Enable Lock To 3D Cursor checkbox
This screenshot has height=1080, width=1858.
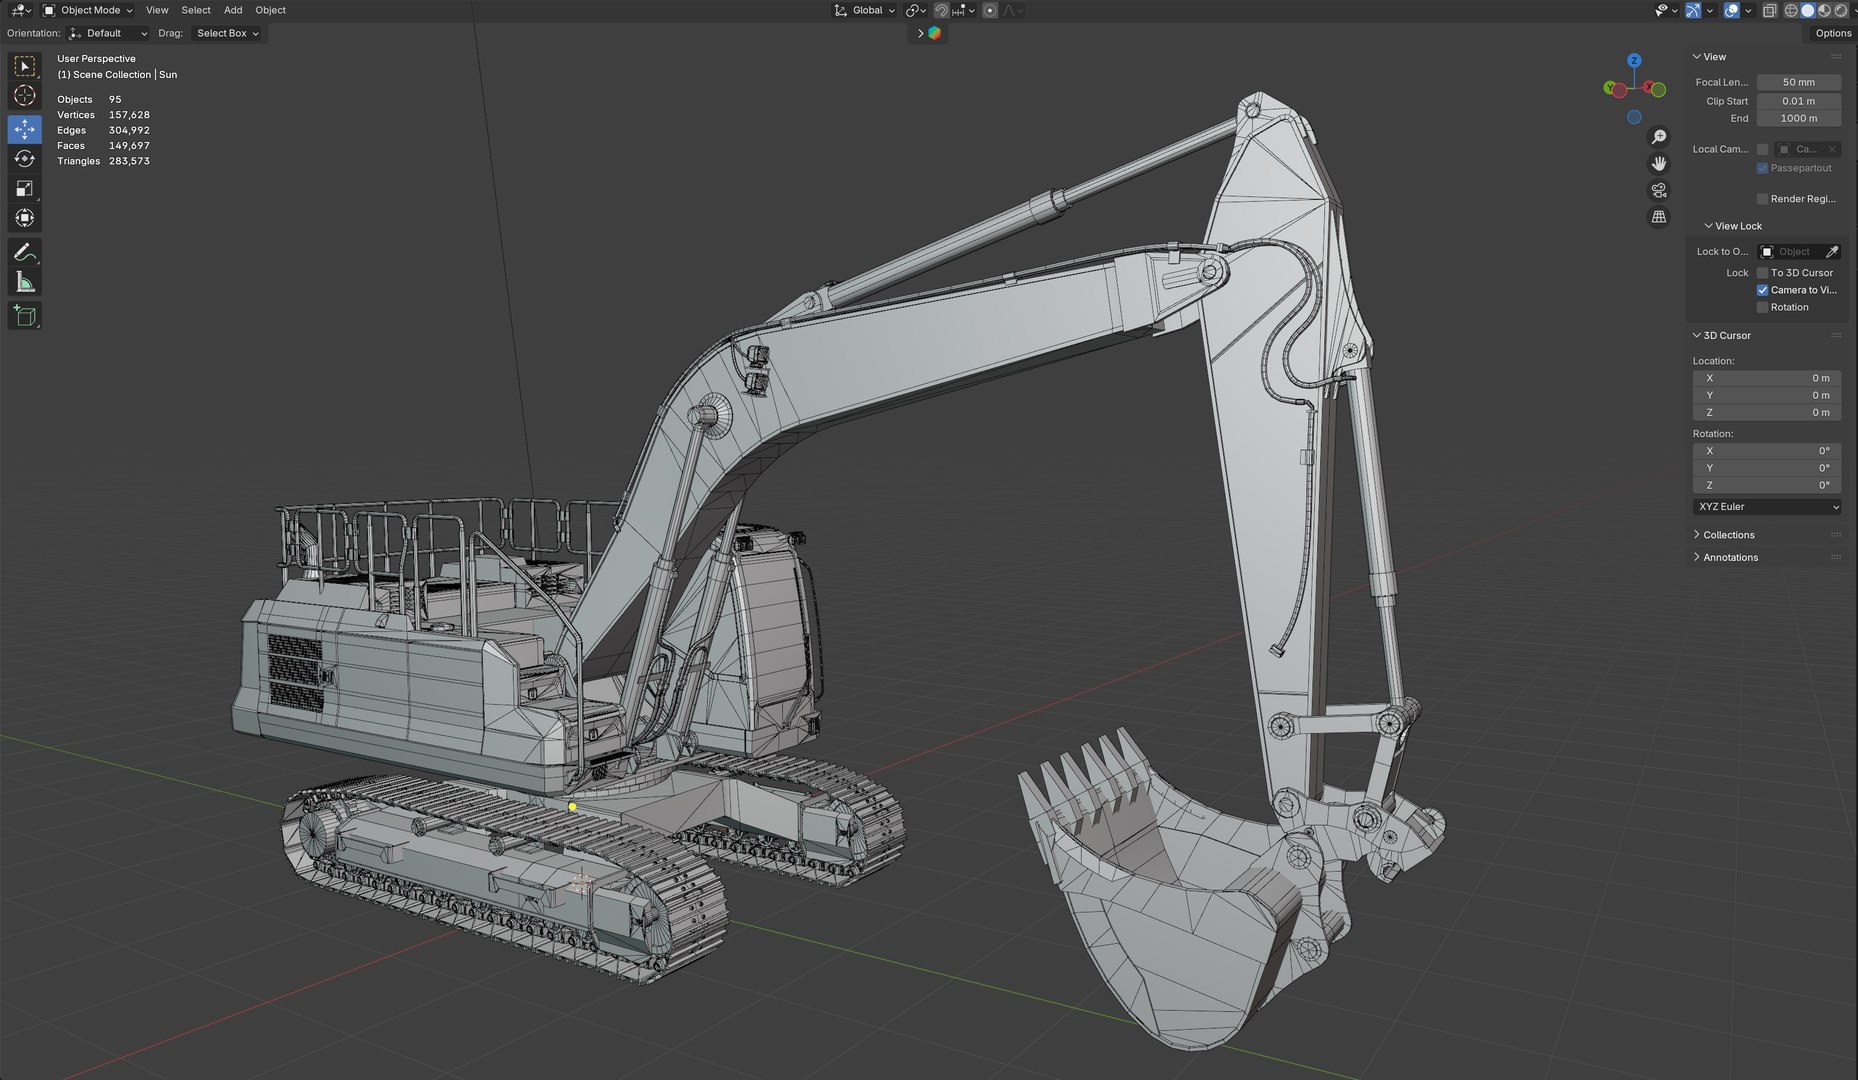(x=1762, y=273)
